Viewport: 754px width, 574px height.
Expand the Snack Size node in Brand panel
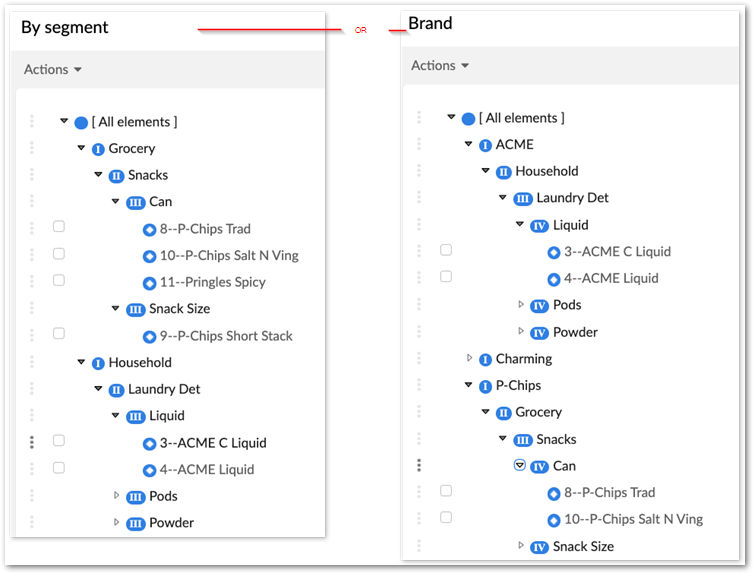coord(520,545)
